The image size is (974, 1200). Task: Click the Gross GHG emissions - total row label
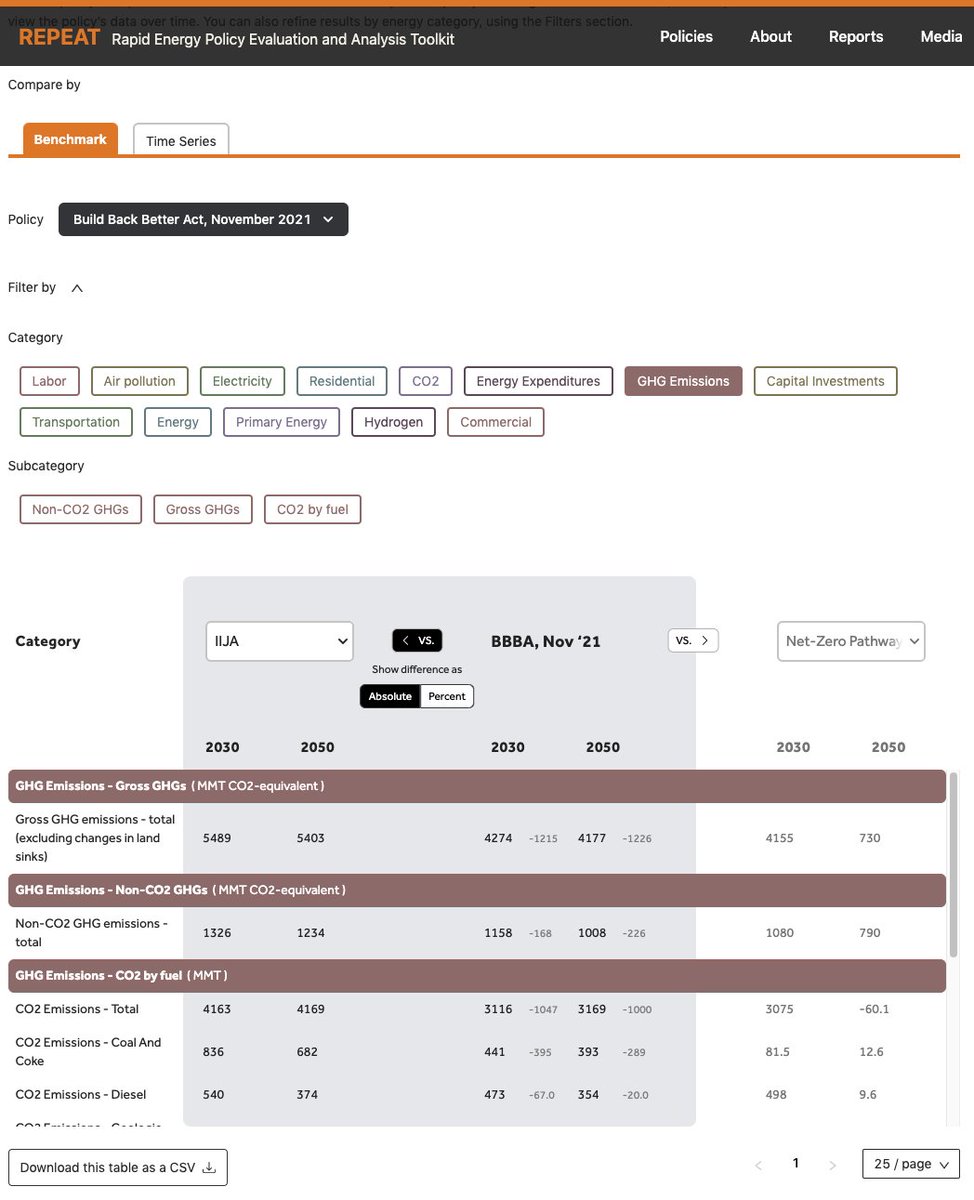coord(95,838)
